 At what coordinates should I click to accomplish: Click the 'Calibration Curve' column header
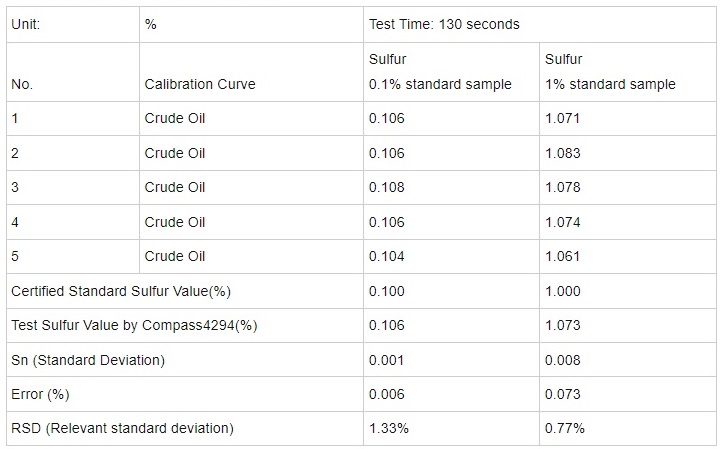click(200, 85)
